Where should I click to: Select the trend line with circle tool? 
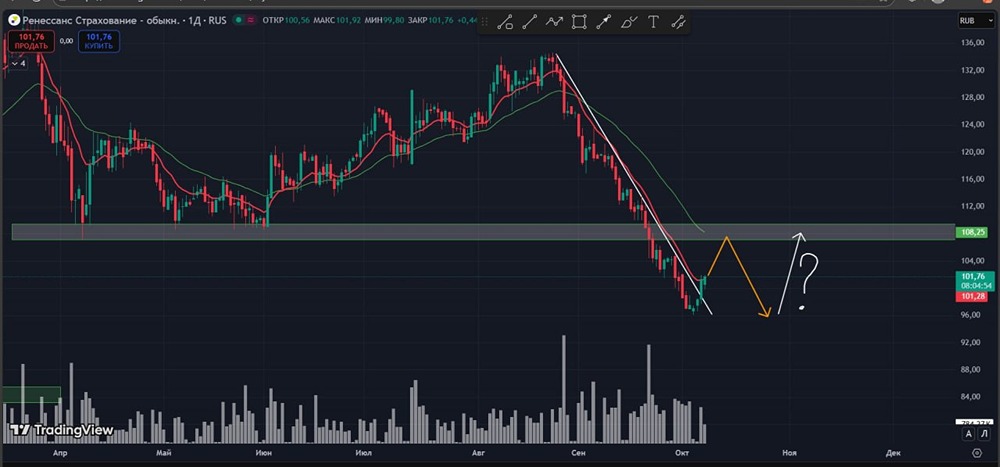505,22
